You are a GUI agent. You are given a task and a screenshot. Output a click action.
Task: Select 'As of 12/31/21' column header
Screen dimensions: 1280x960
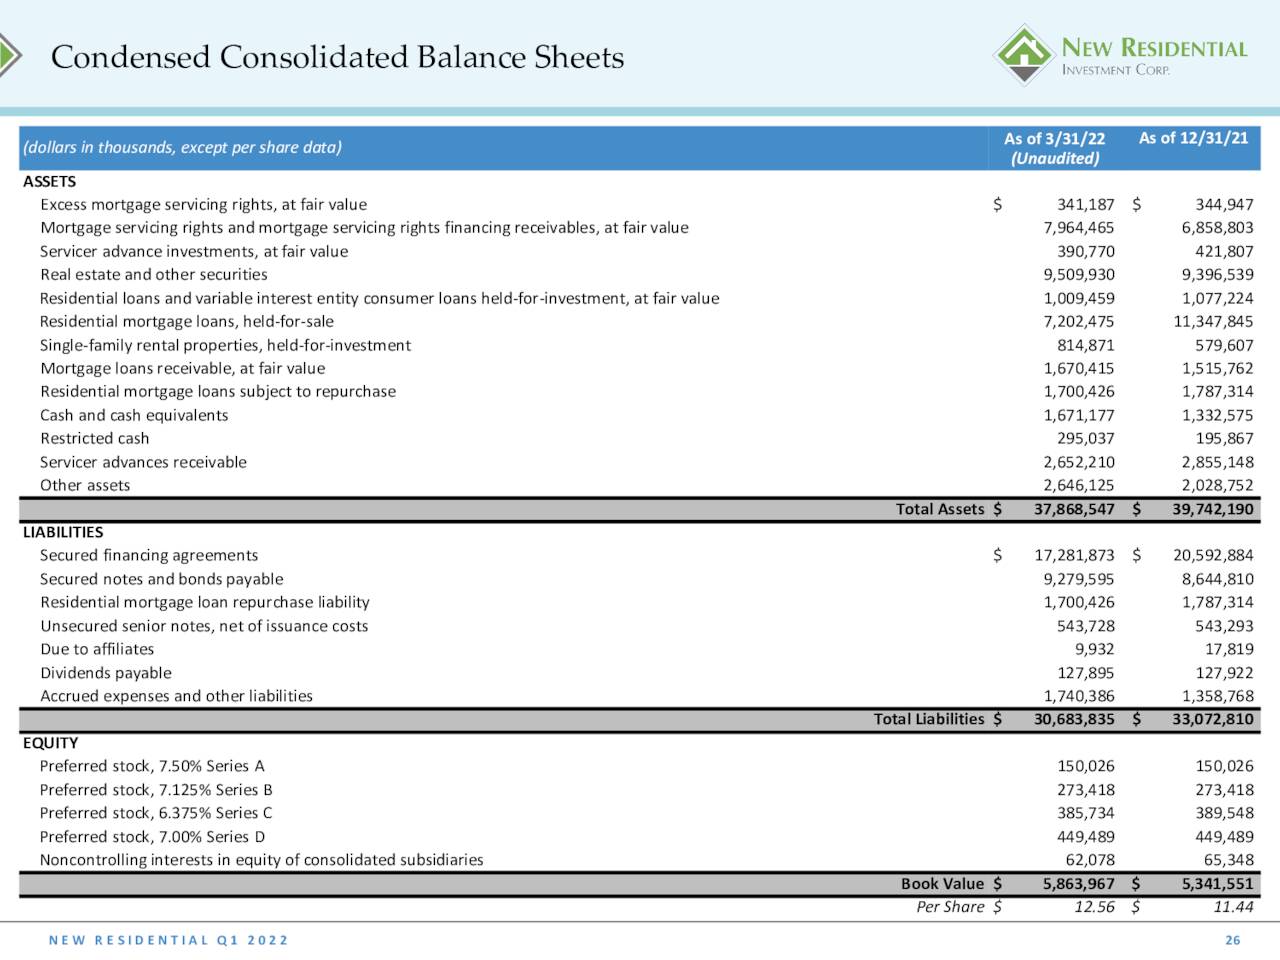[1193, 138]
